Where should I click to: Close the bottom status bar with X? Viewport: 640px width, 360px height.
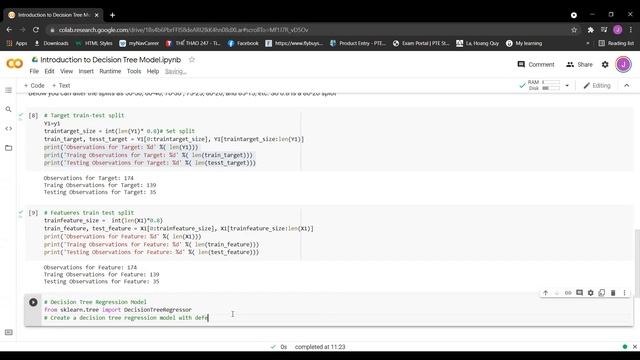click(x=635, y=347)
